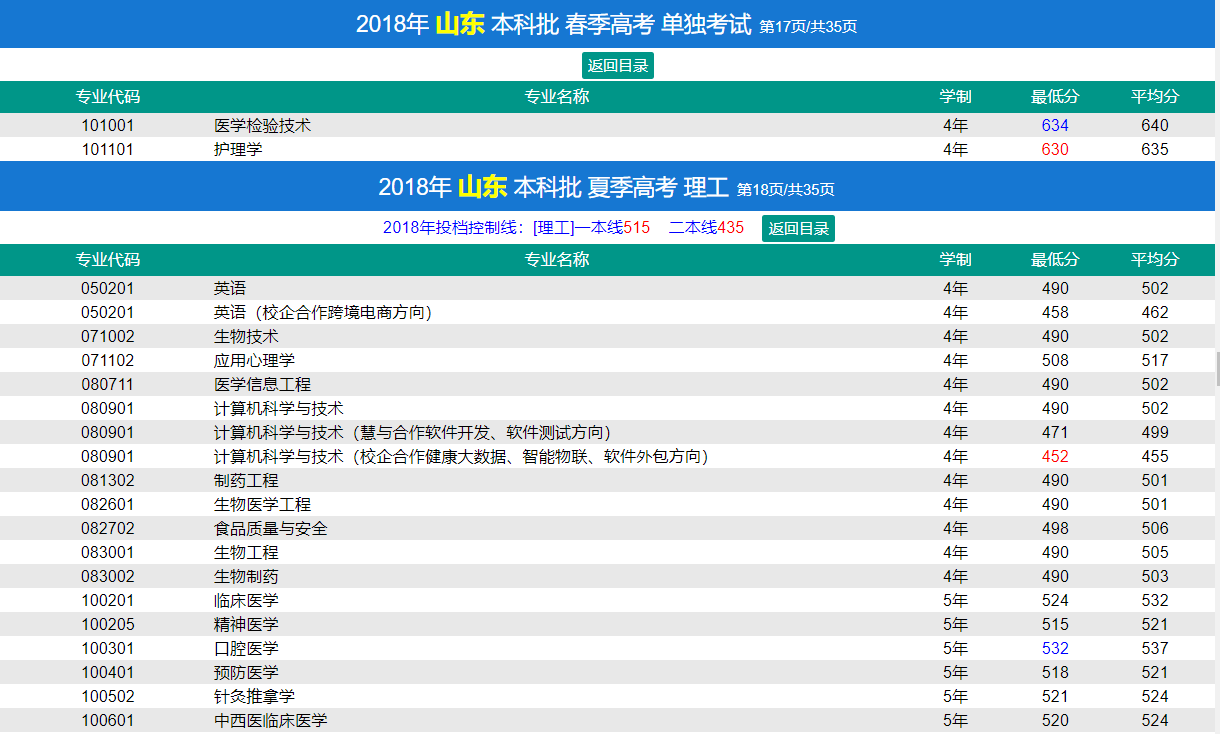Click blue minimum score 532 for 口腔医学
Screen dimensions: 1220x734
point(1055,649)
